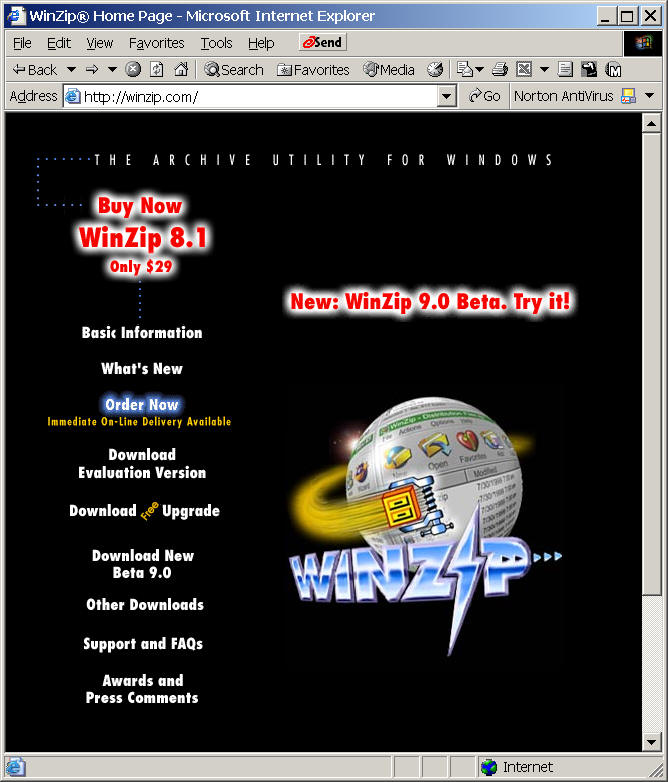
Task: Open the View menu
Action: (x=100, y=43)
